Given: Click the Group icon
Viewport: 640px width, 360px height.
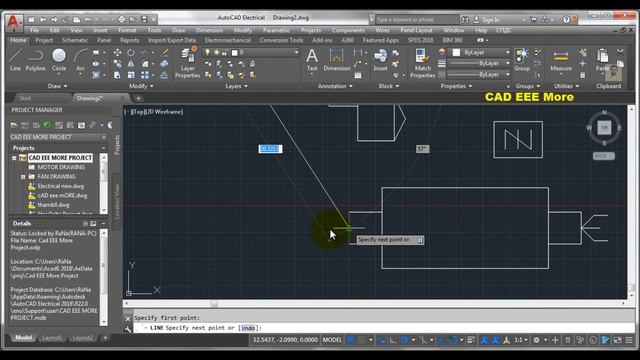Looking at the screenshot, I should coord(522,60).
